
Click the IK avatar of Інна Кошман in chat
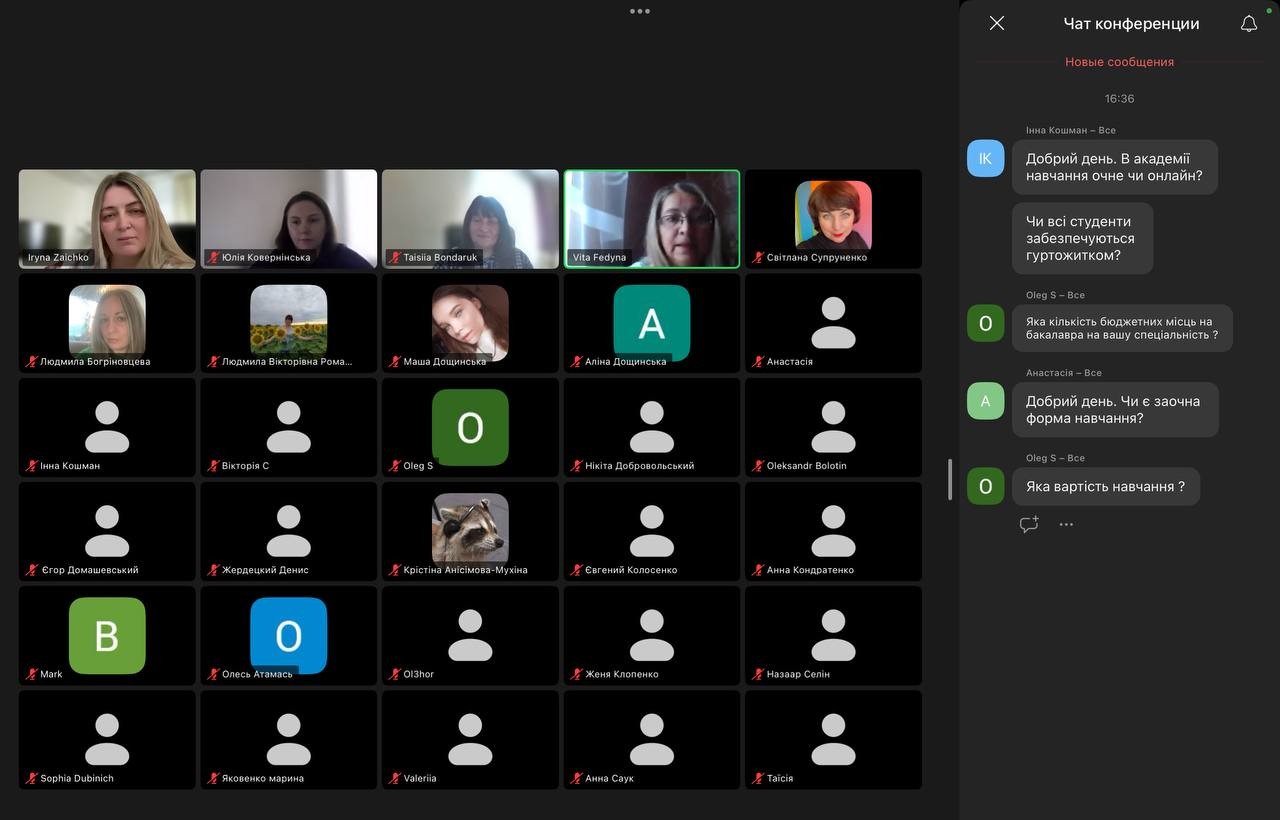(985, 158)
